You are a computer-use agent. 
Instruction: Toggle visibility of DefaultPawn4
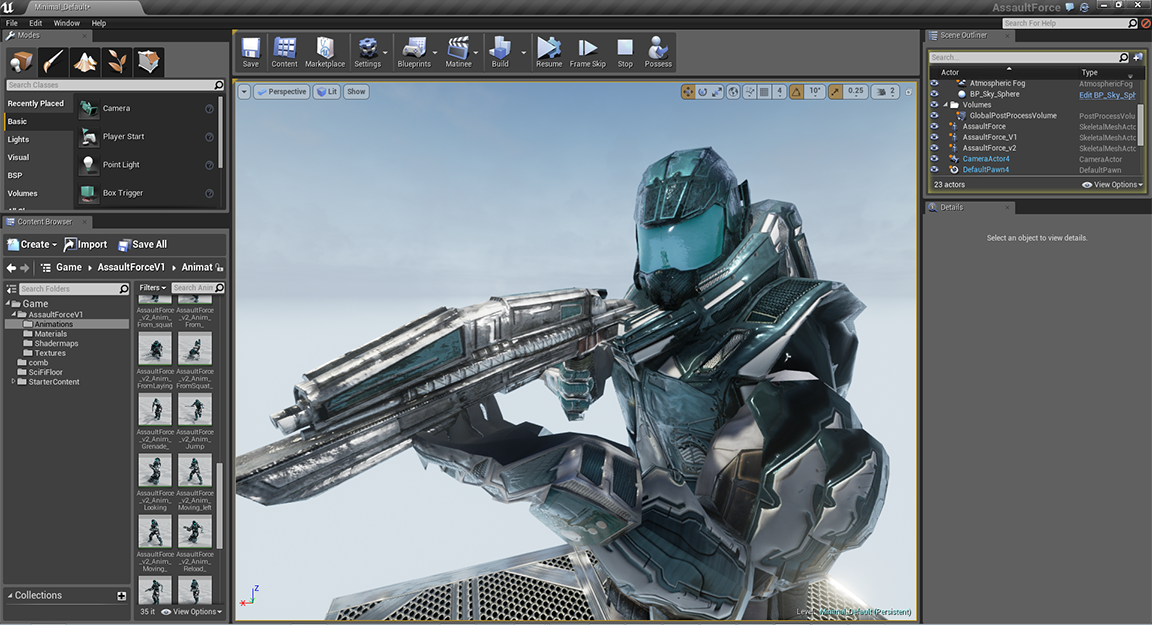[935, 169]
